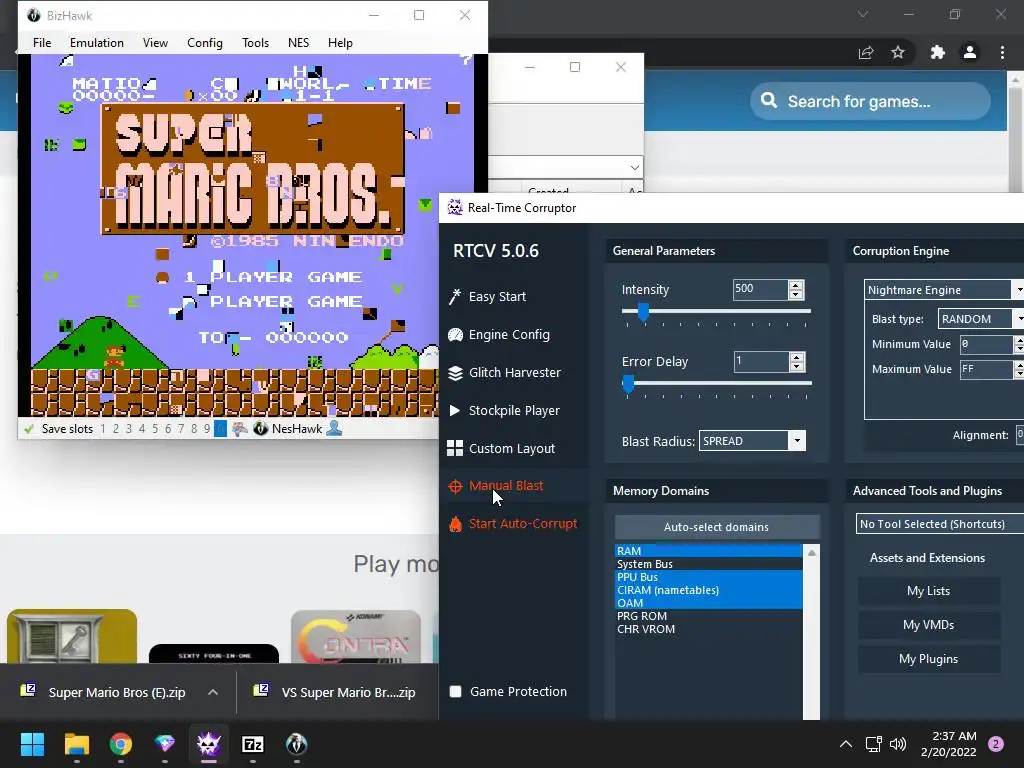Viewport: 1024px width, 768px height.
Task: Expand the Super Mario Bros (E).zip download options
Action: pyautogui.click(x=213, y=692)
